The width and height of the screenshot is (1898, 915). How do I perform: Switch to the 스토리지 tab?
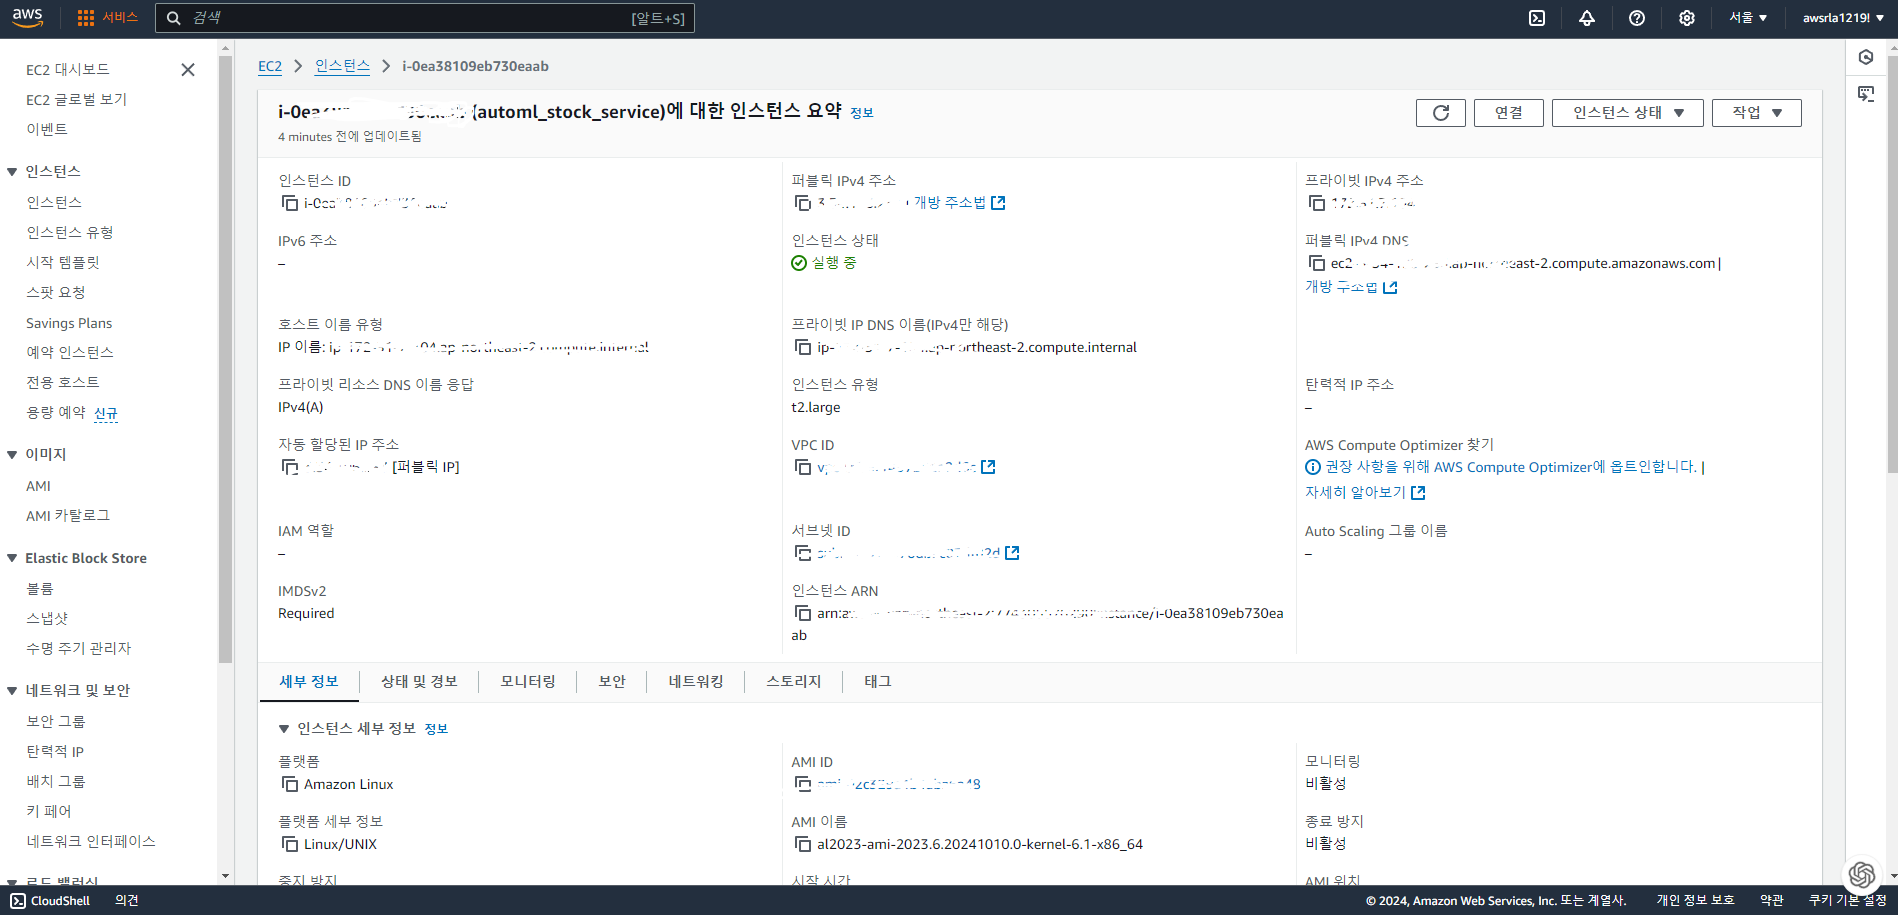pos(794,681)
